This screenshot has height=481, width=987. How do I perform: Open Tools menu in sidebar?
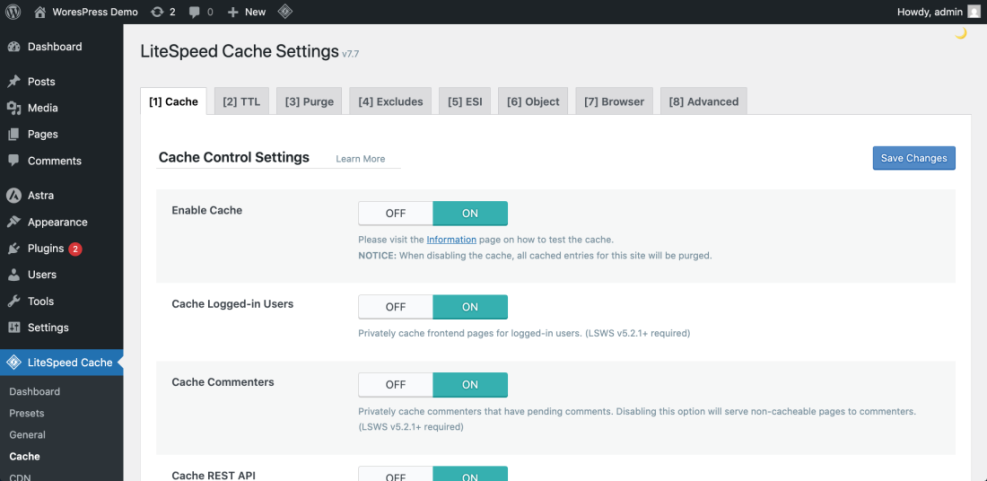(41, 301)
